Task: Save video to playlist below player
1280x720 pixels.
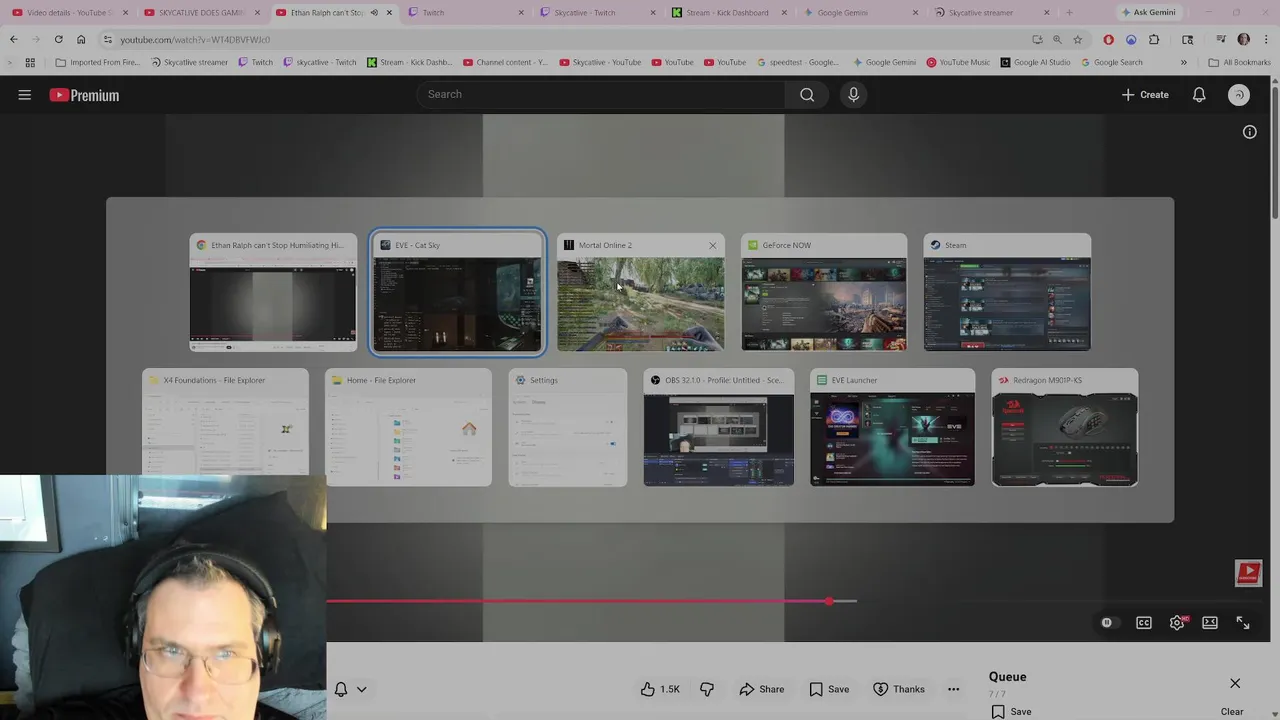Action: tap(829, 689)
